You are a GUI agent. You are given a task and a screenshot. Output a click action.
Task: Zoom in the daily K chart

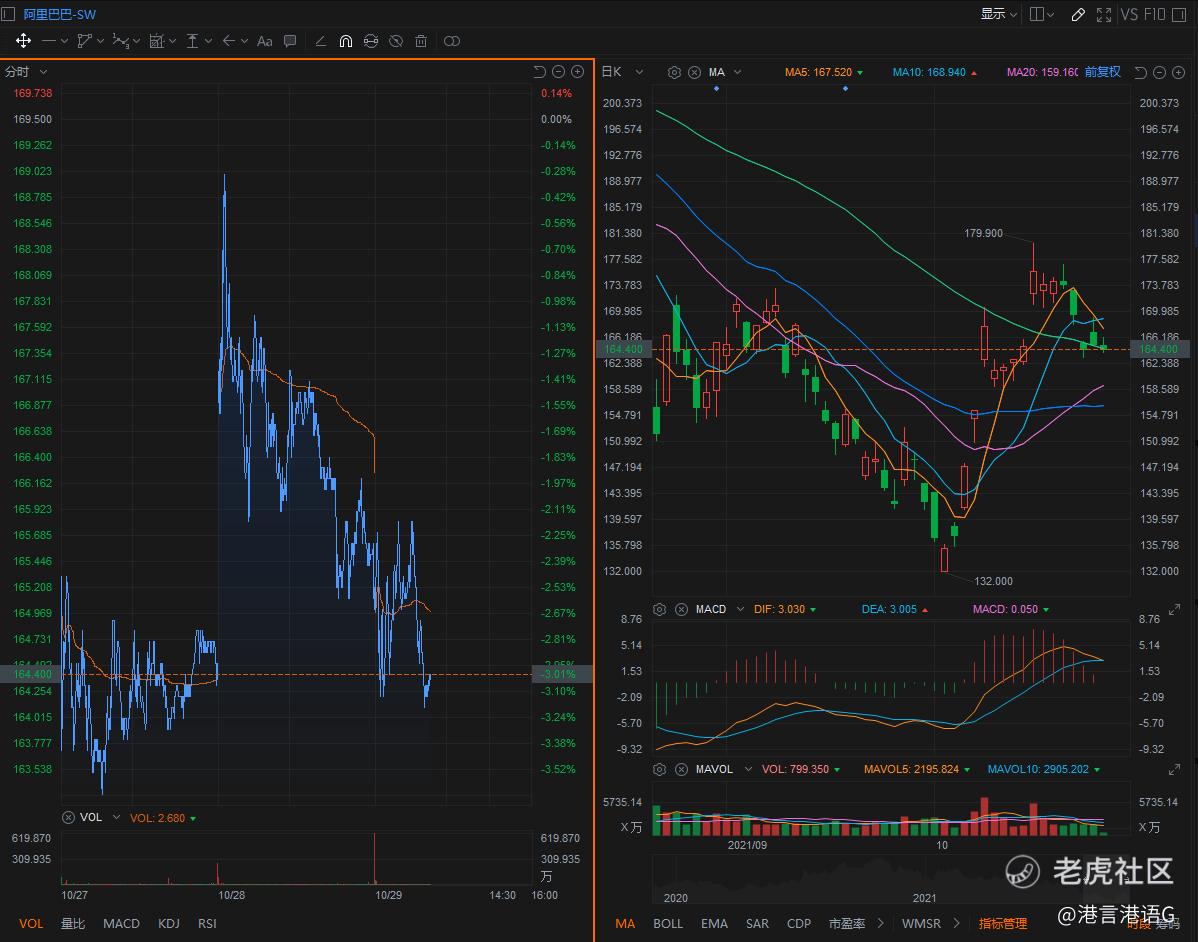[x=1178, y=73]
